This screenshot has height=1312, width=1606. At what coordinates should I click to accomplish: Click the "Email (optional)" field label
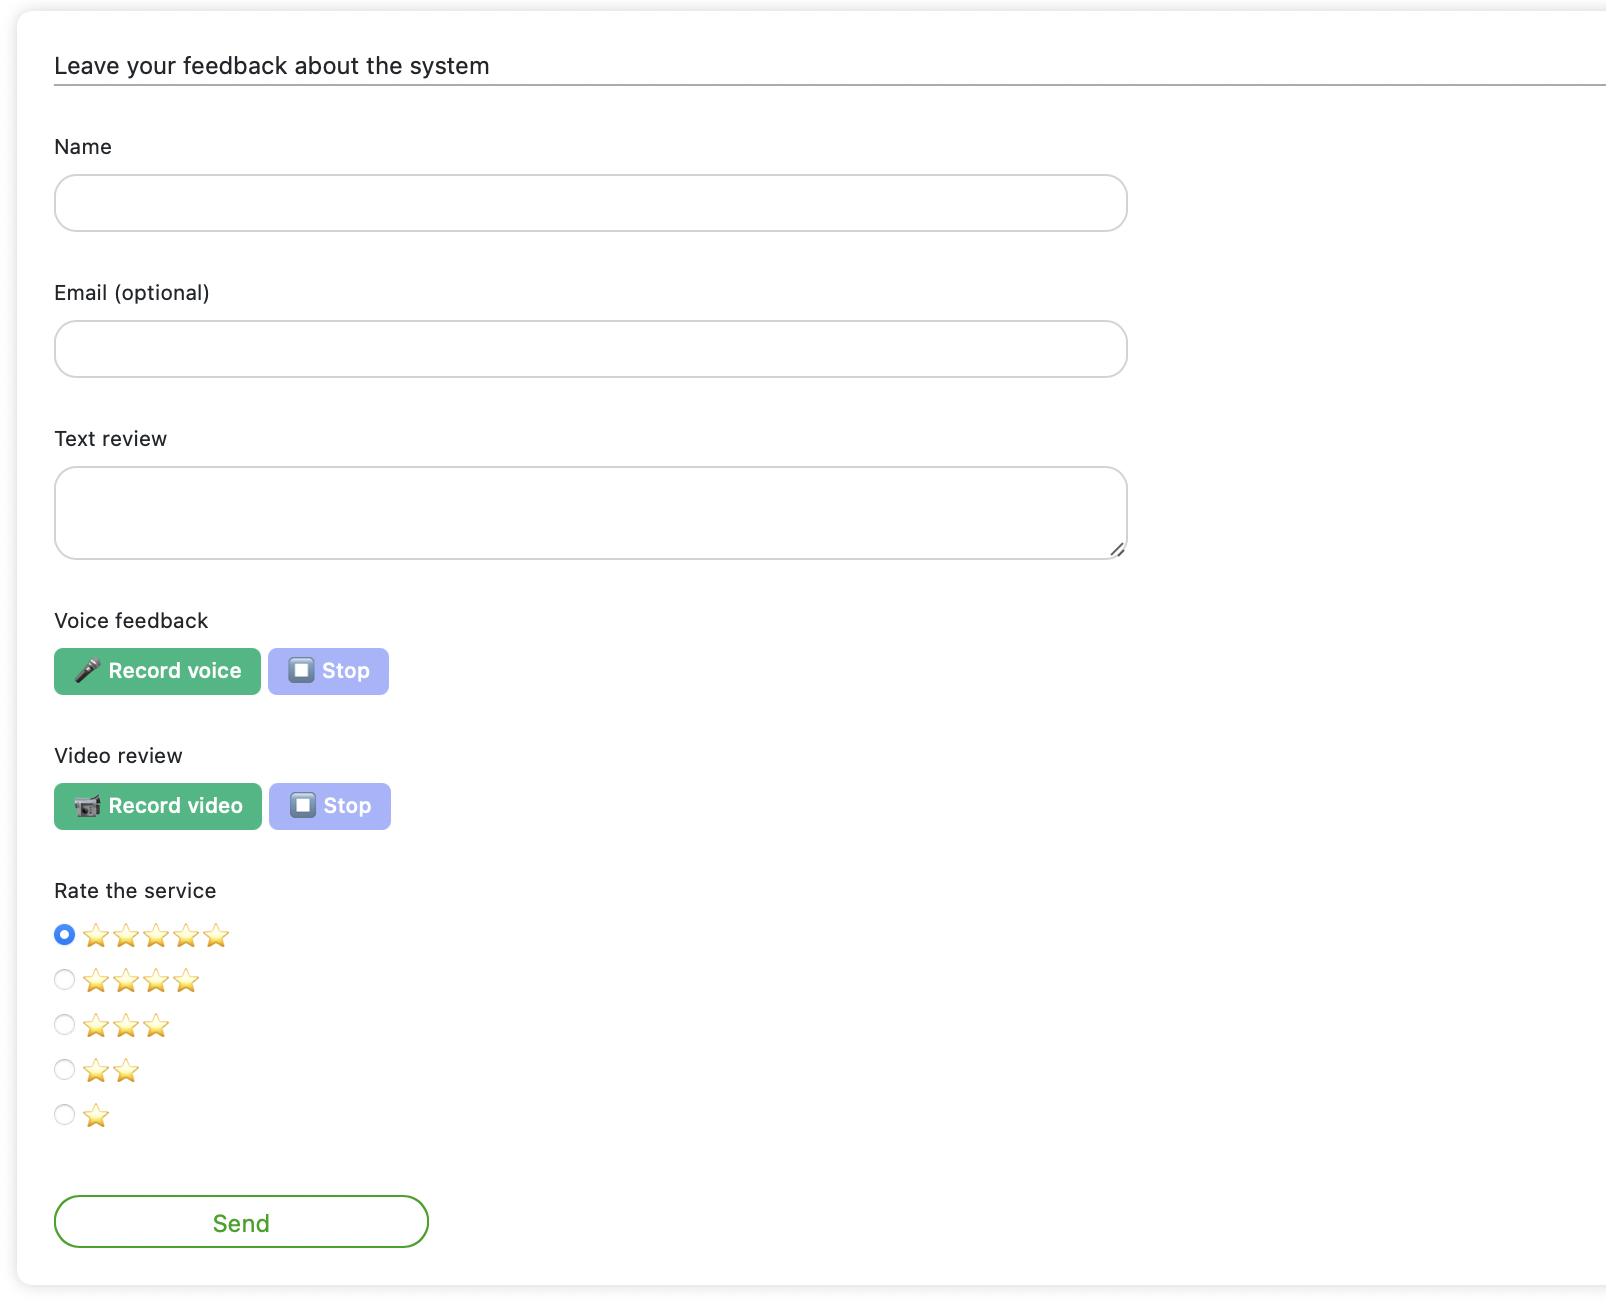[132, 293]
